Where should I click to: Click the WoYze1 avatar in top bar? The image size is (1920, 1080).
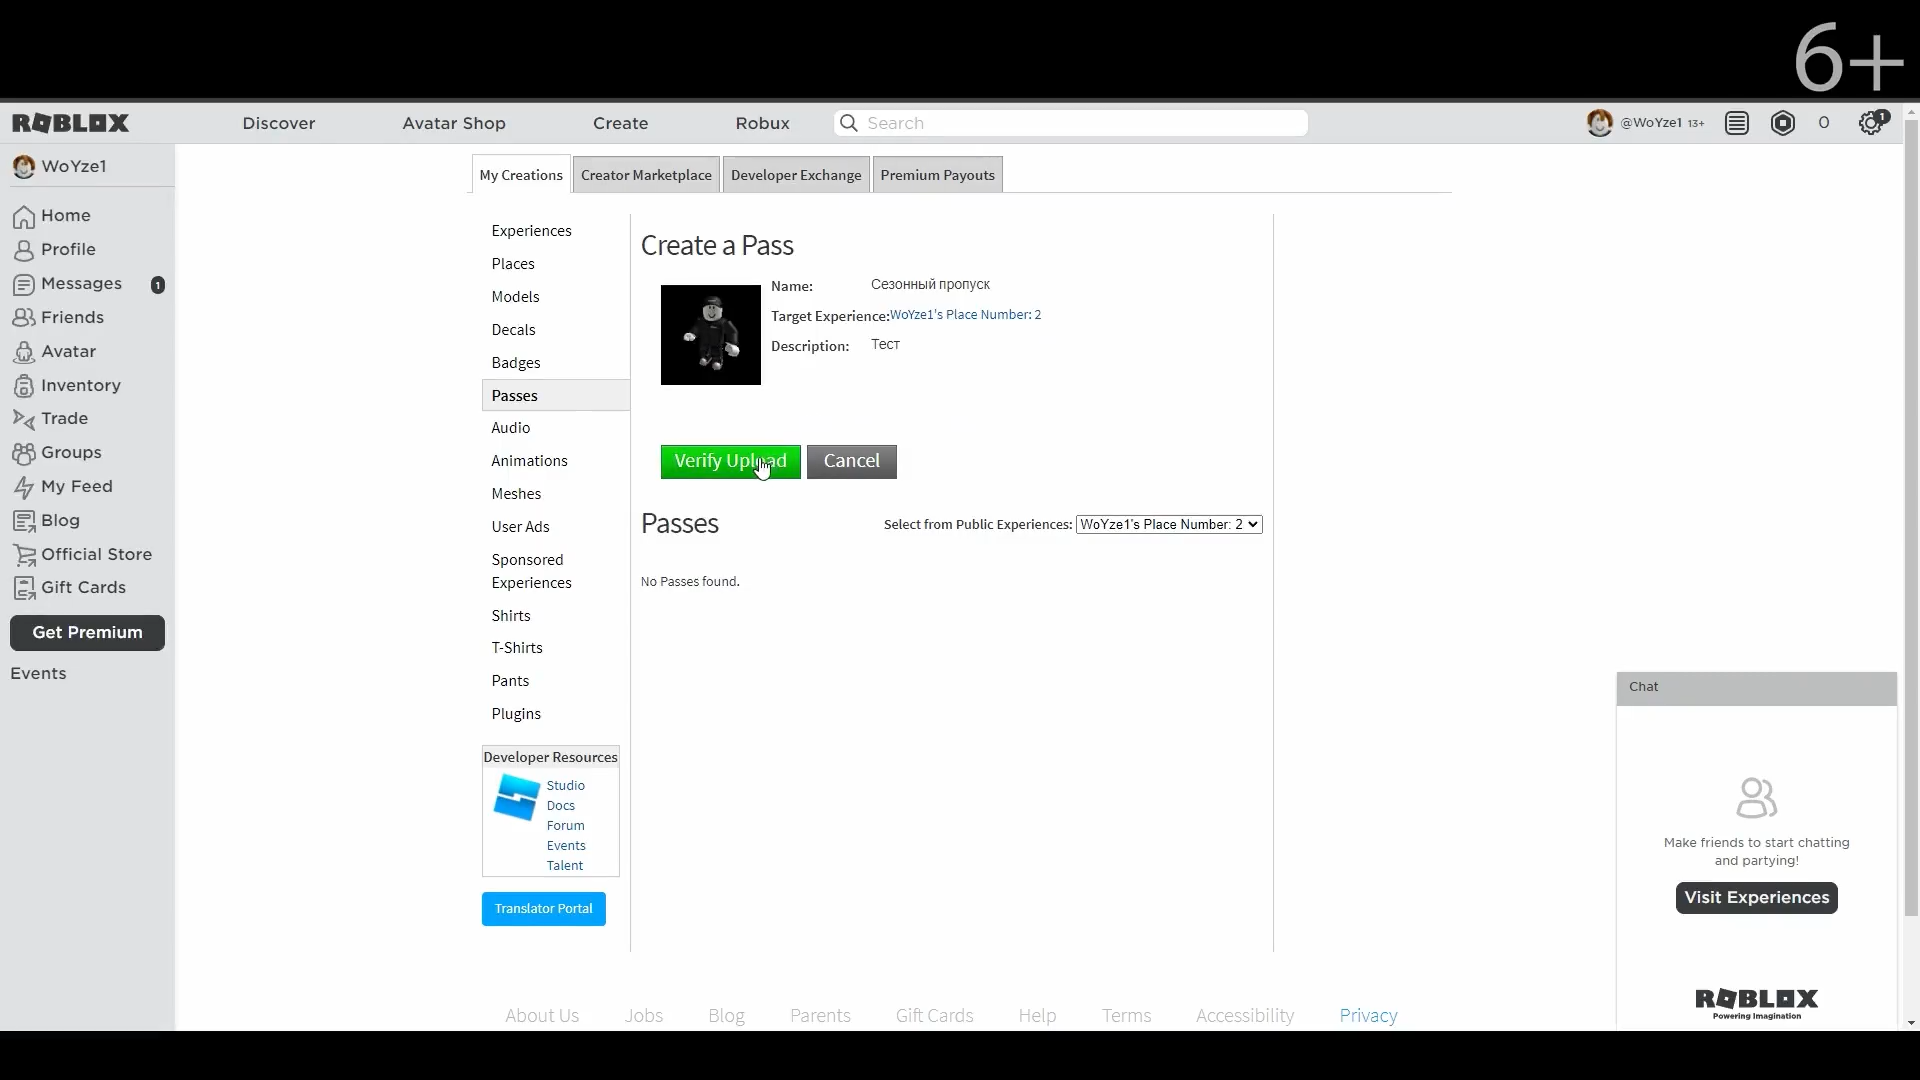point(1600,123)
